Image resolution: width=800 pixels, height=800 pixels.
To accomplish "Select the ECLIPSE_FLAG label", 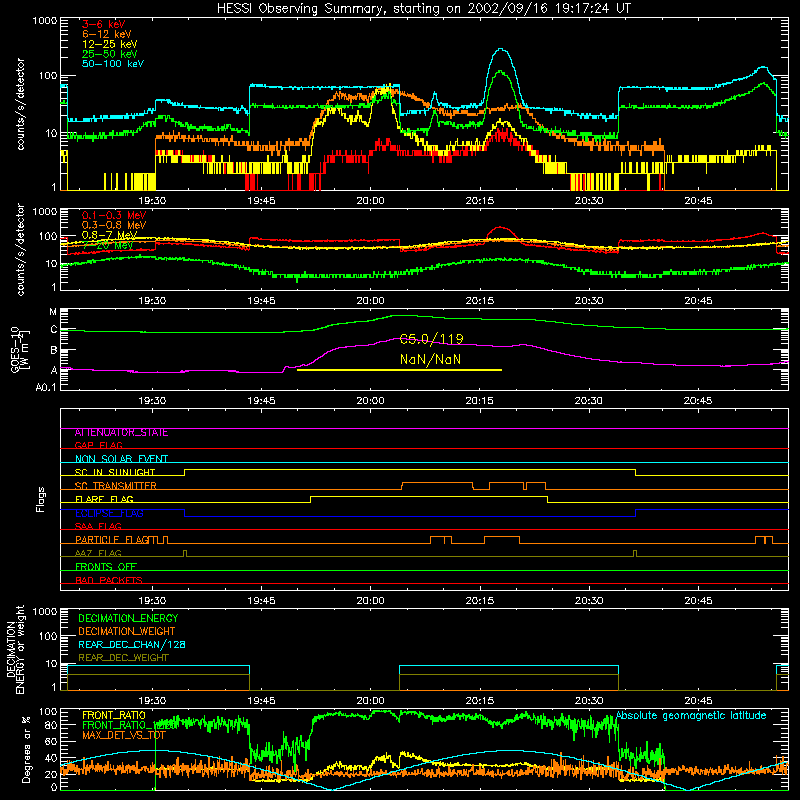I will pos(109,513).
